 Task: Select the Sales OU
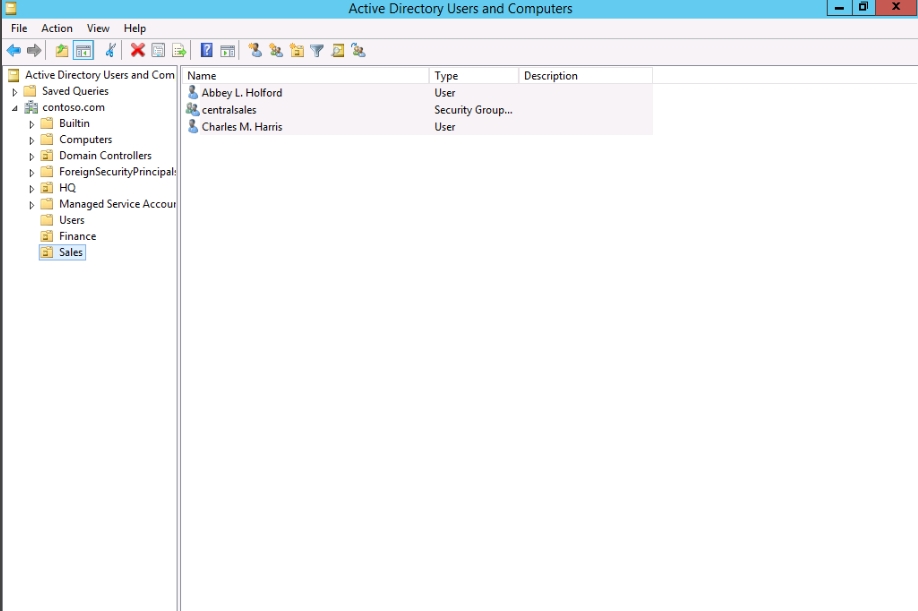(x=71, y=252)
